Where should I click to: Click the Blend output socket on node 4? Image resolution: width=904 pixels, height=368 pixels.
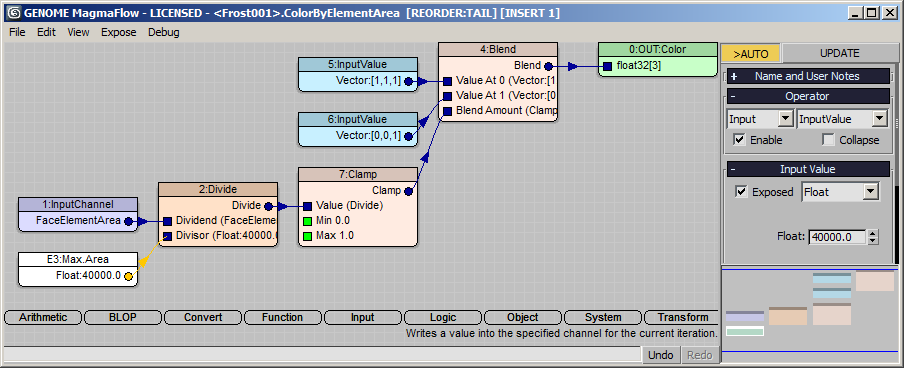click(x=548, y=66)
